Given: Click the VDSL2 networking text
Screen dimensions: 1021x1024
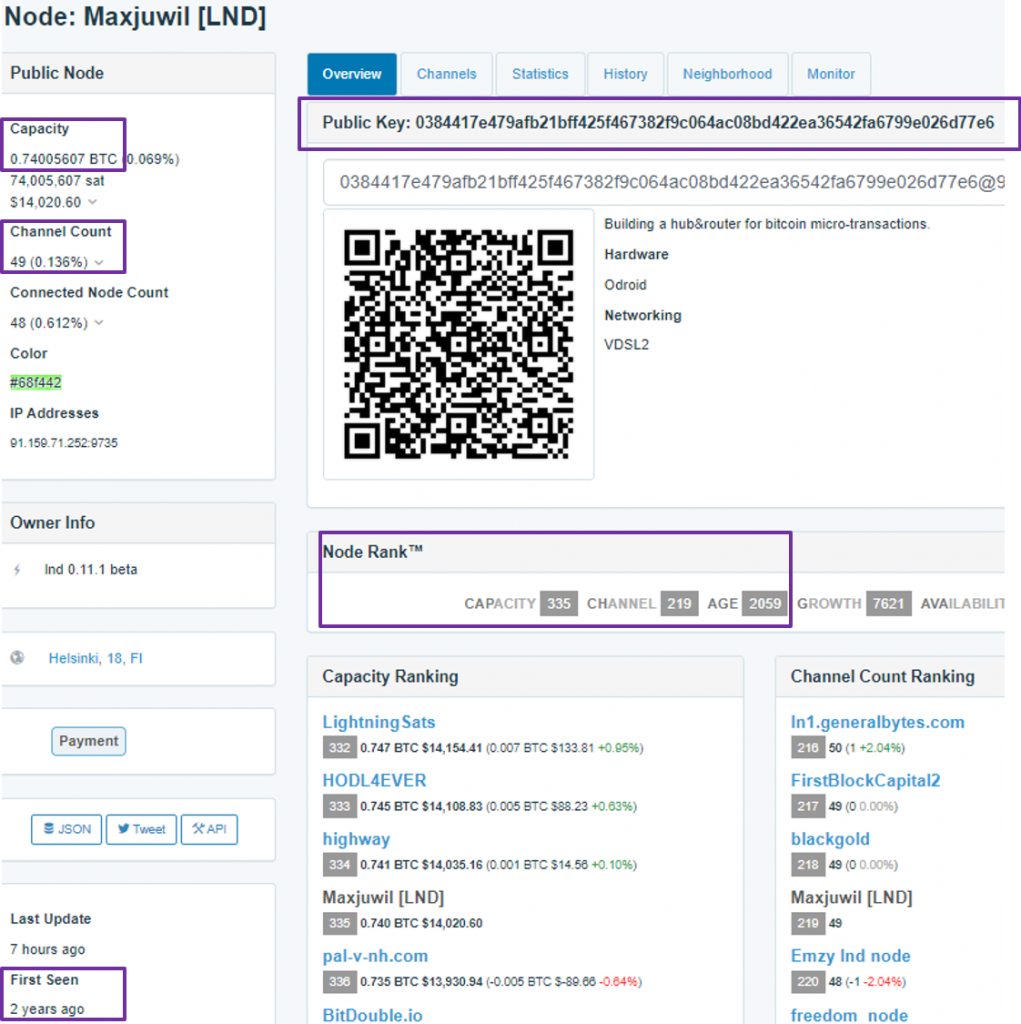Looking at the screenshot, I should (626, 344).
